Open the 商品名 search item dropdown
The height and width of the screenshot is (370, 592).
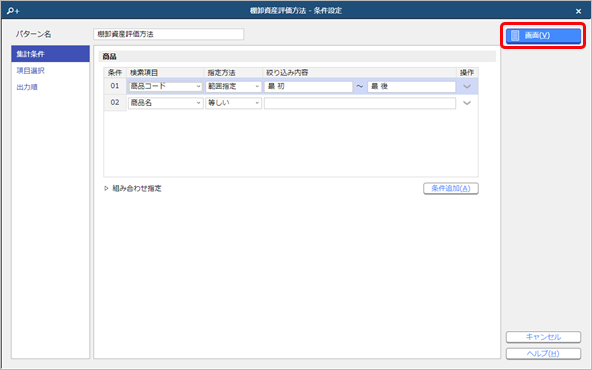[x=165, y=103]
